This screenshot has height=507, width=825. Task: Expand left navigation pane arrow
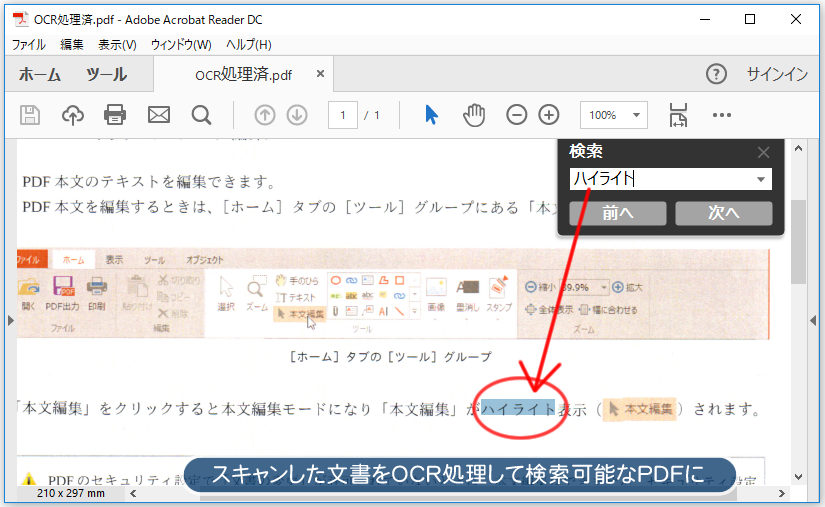[11, 320]
